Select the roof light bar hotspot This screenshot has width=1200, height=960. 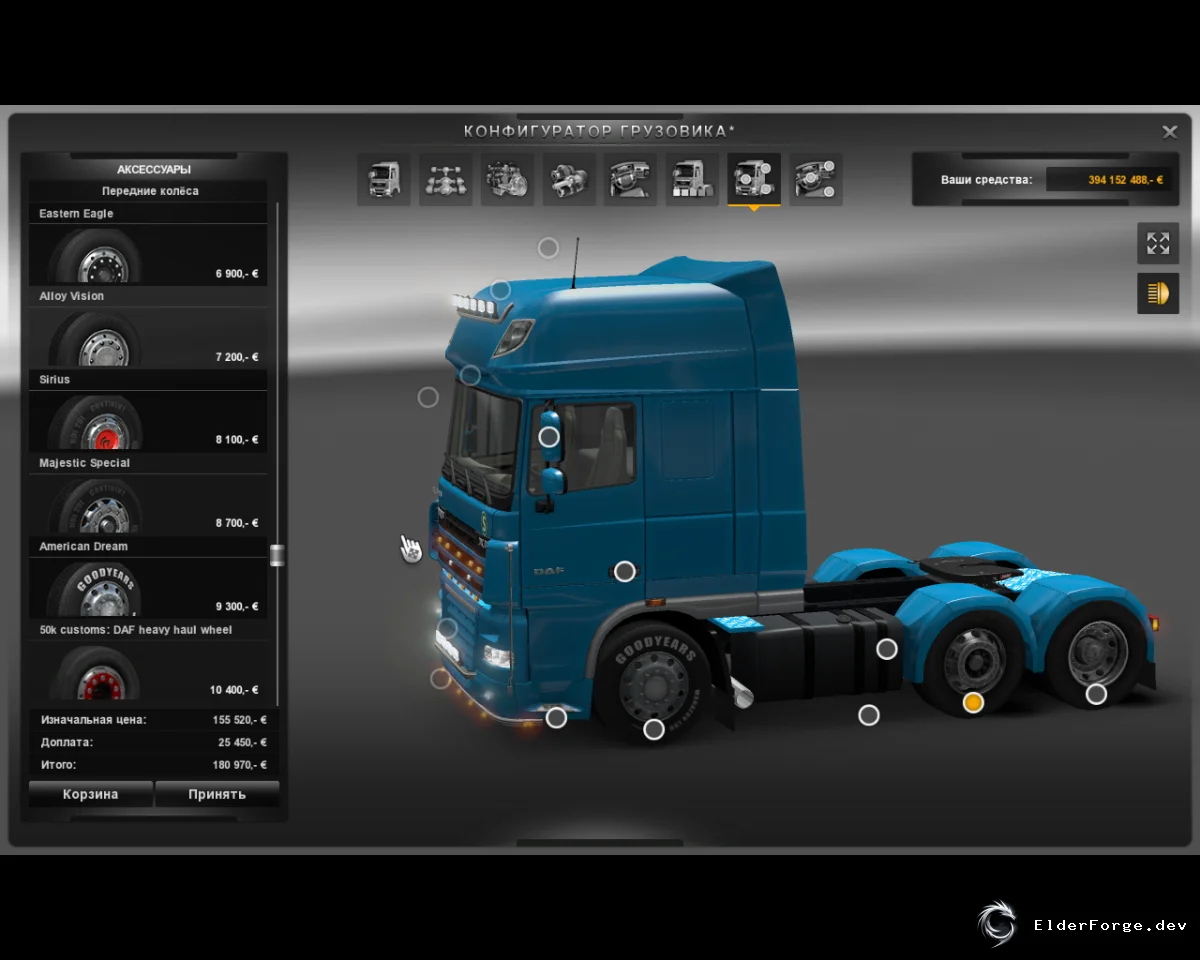(x=501, y=290)
